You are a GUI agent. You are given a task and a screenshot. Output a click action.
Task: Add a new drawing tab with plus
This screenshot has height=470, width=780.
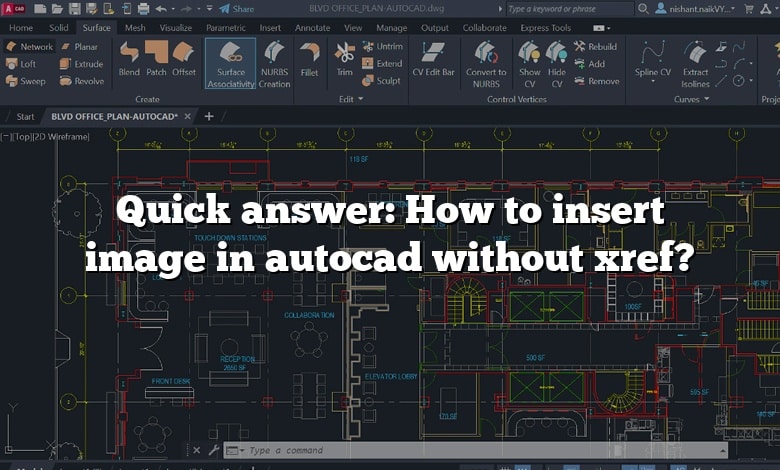[209, 116]
